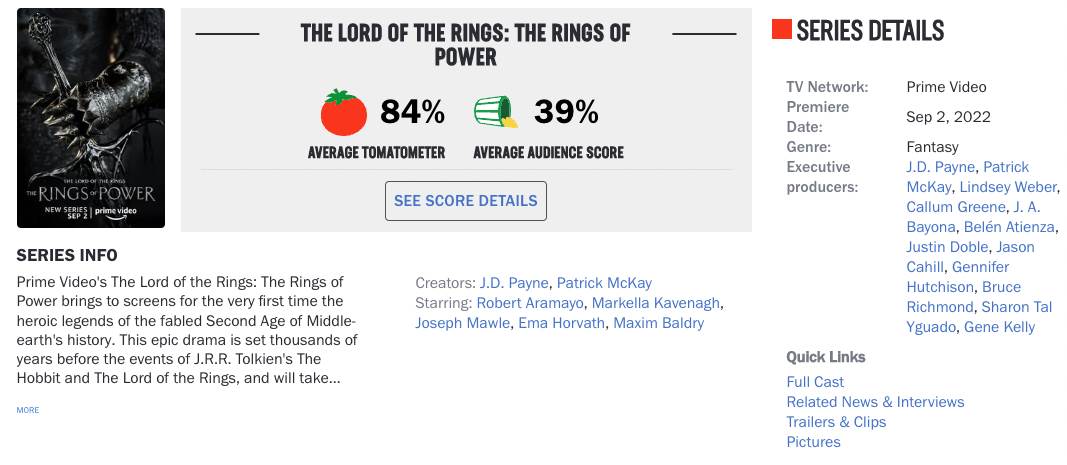This screenshot has height=465, width=1067.
Task: Expand series info with the More link
Action: tap(28, 410)
